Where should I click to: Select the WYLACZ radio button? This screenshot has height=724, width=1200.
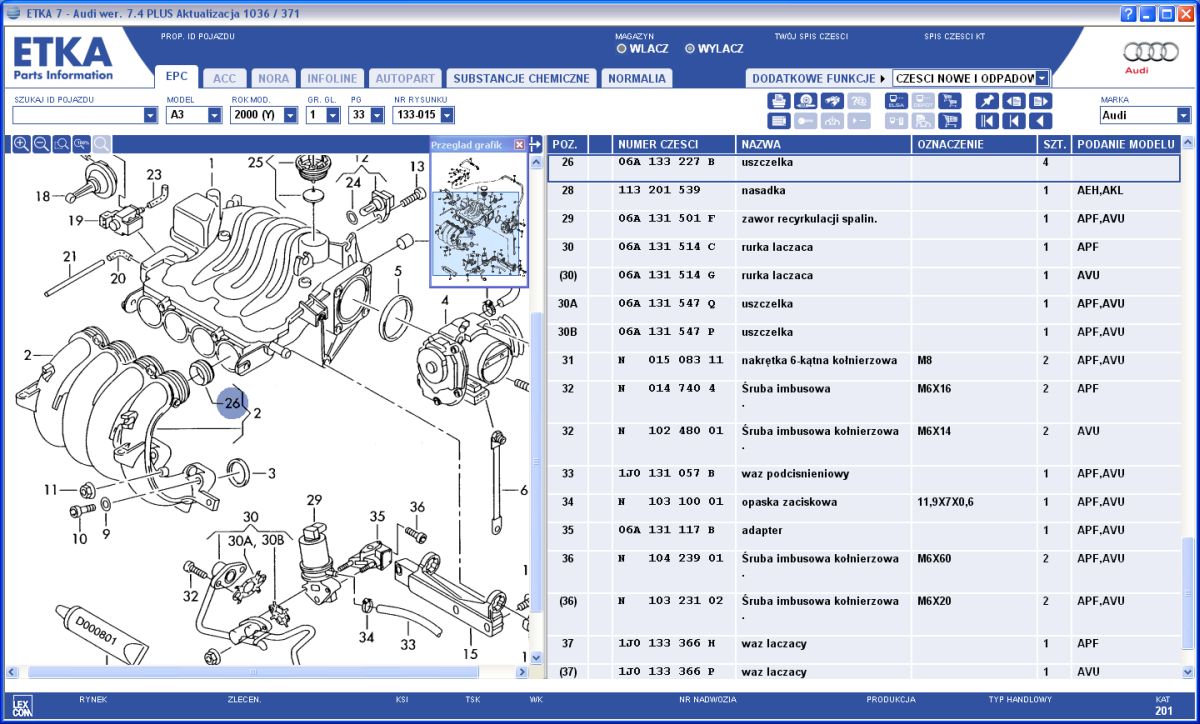[690, 48]
